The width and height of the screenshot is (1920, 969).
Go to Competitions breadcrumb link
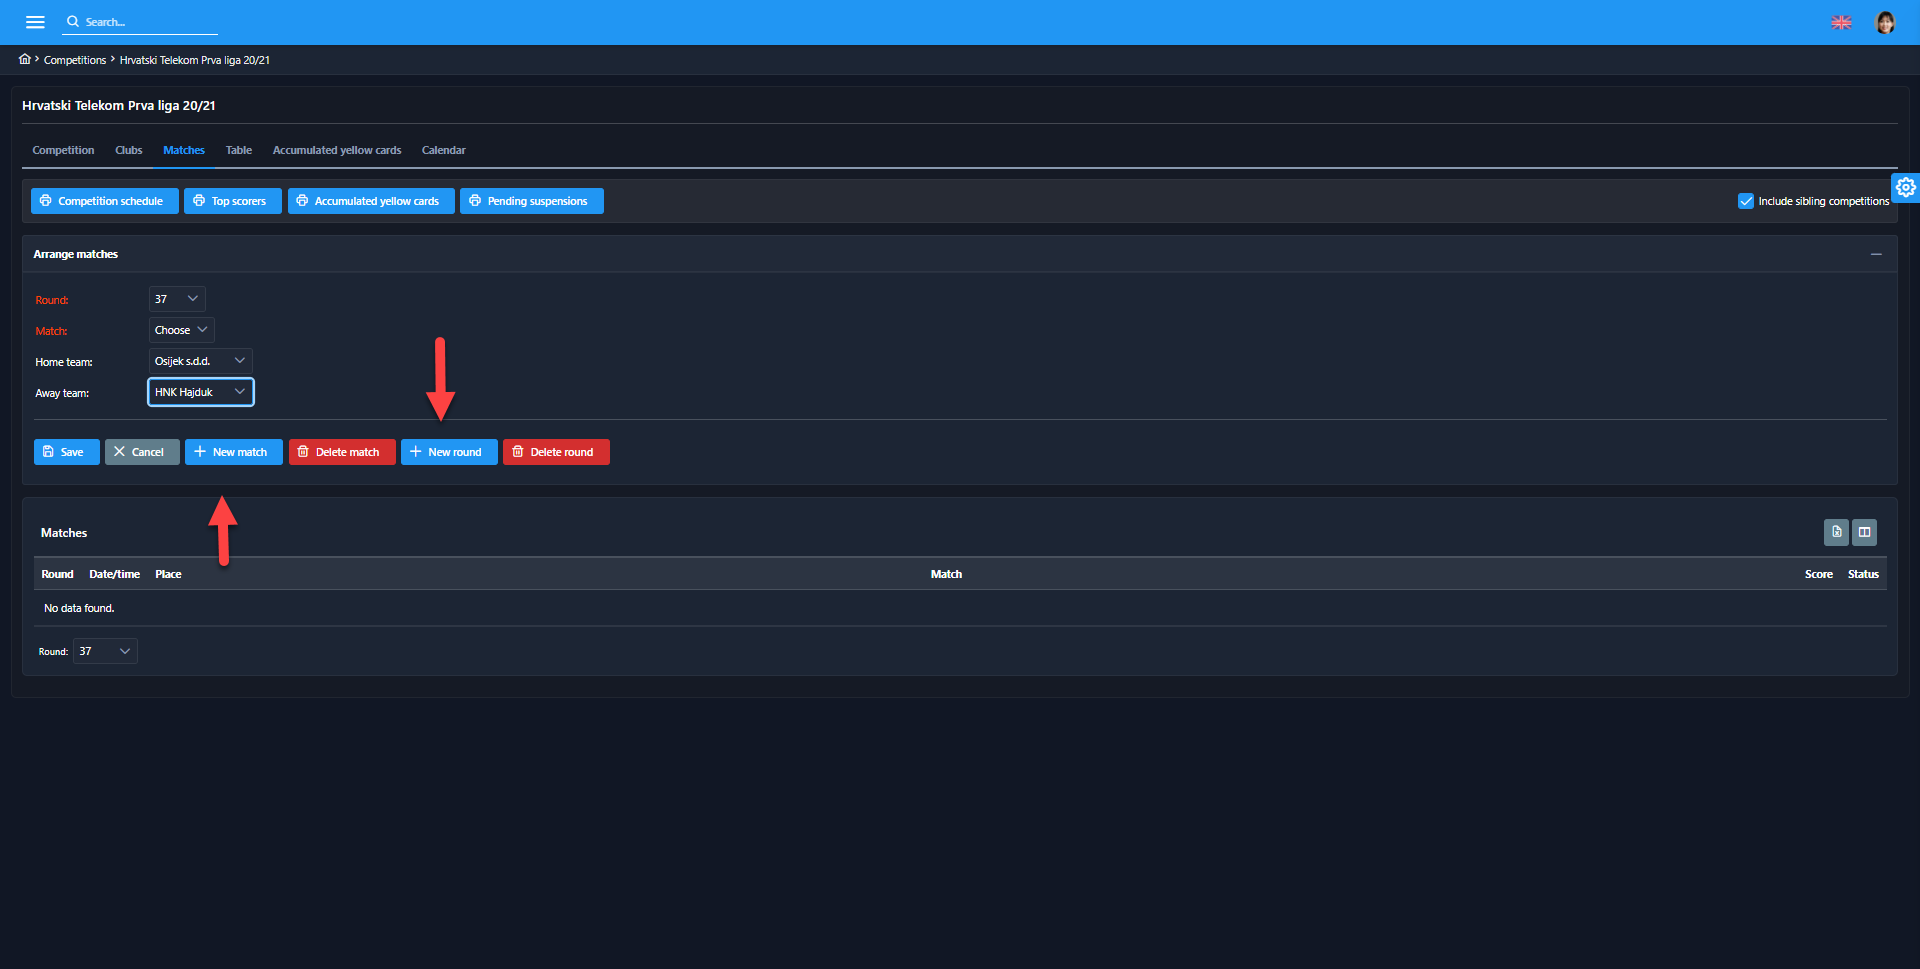[x=75, y=60]
